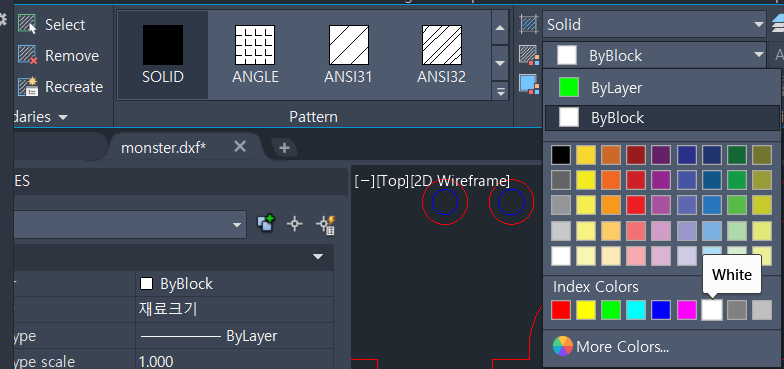Click the Select Objects crosshair icon
The height and width of the screenshot is (369, 784).
coord(295,224)
